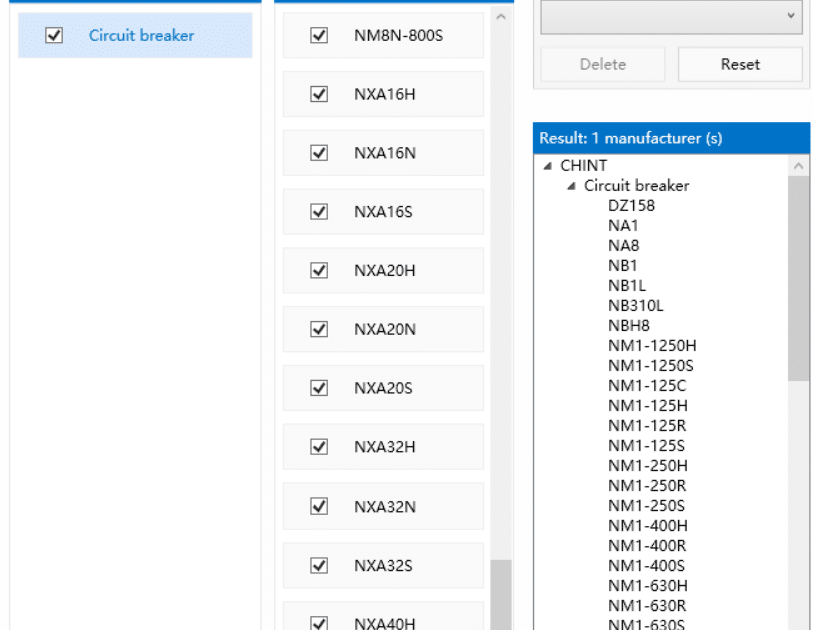Select NM1-400S in the result tree
This screenshot has width=813, height=630.
click(x=646, y=566)
